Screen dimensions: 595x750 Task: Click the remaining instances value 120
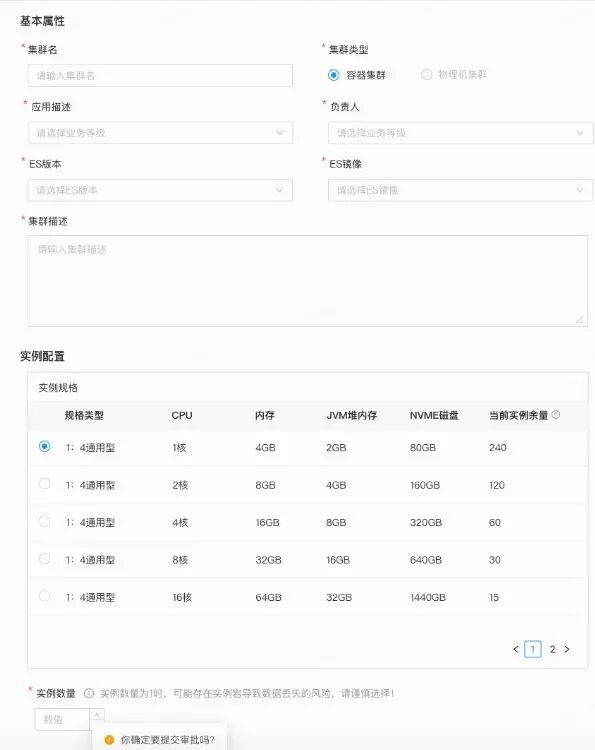tap(496, 485)
